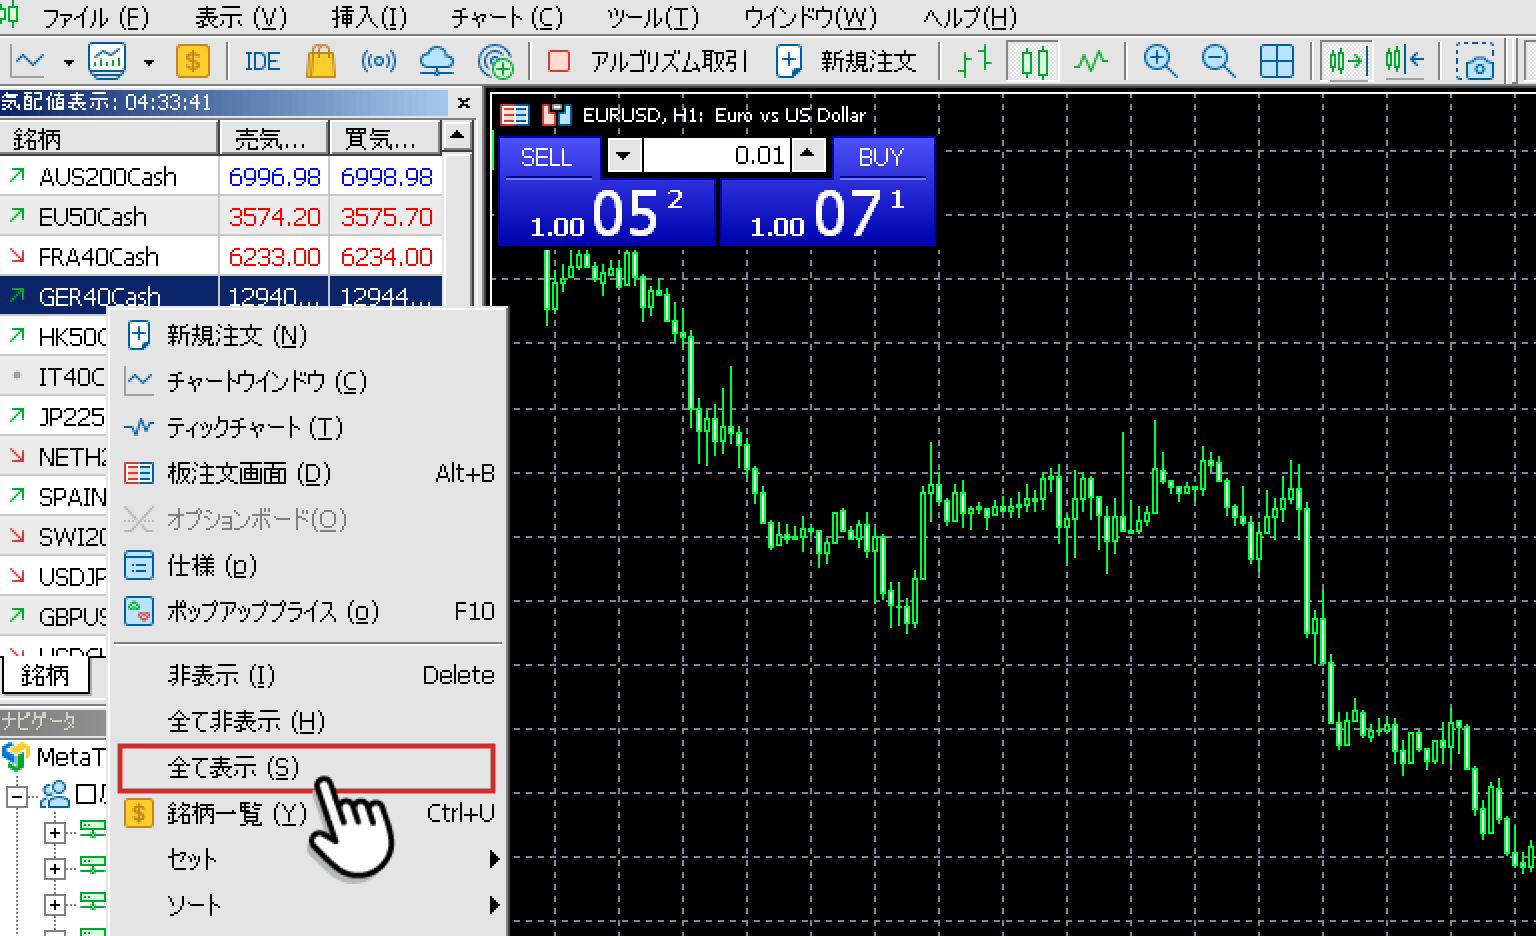The width and height of the screenshot is (1536, 936).
Task: Expand the セット submenu
Action: [310, 859]
